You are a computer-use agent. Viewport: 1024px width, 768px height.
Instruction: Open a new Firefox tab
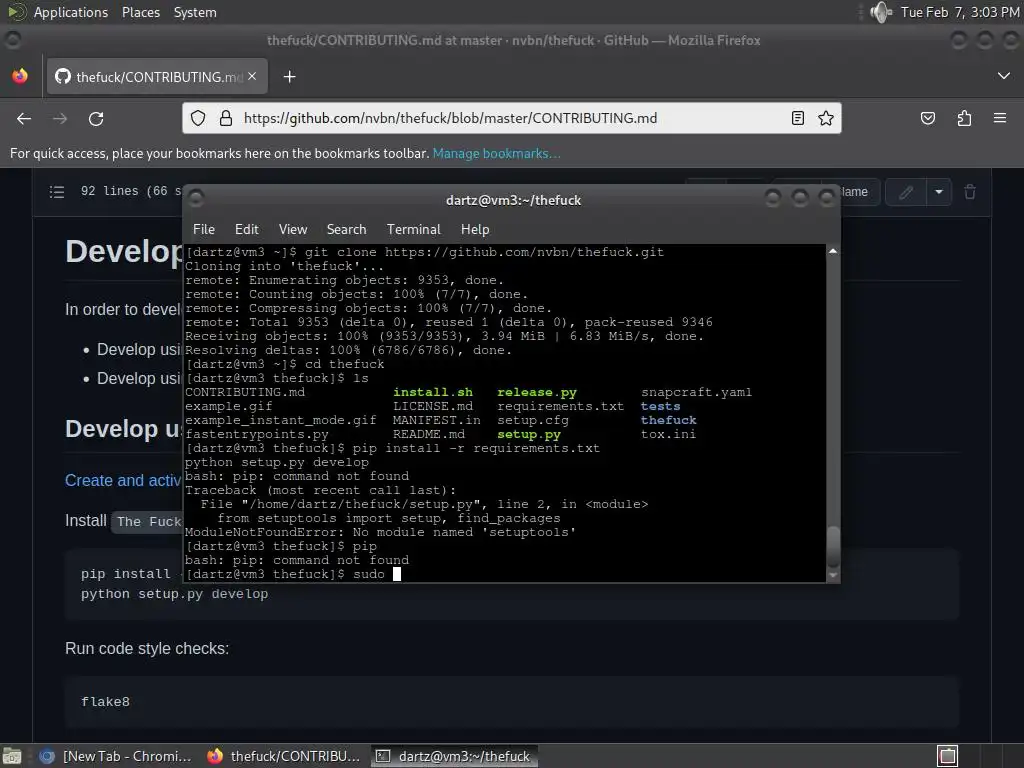tap(289, 77)
